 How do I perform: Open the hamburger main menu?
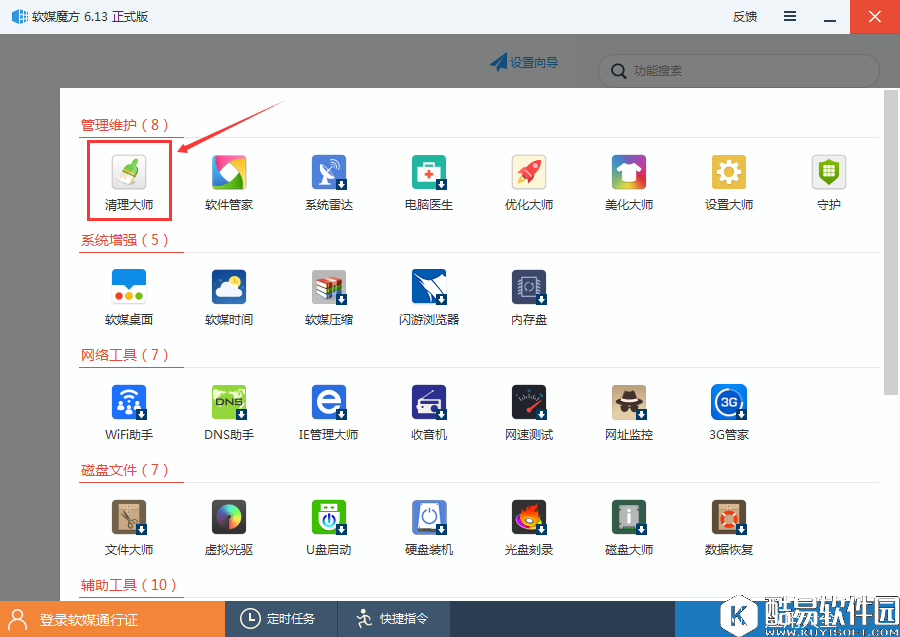[x=790, y=17]
